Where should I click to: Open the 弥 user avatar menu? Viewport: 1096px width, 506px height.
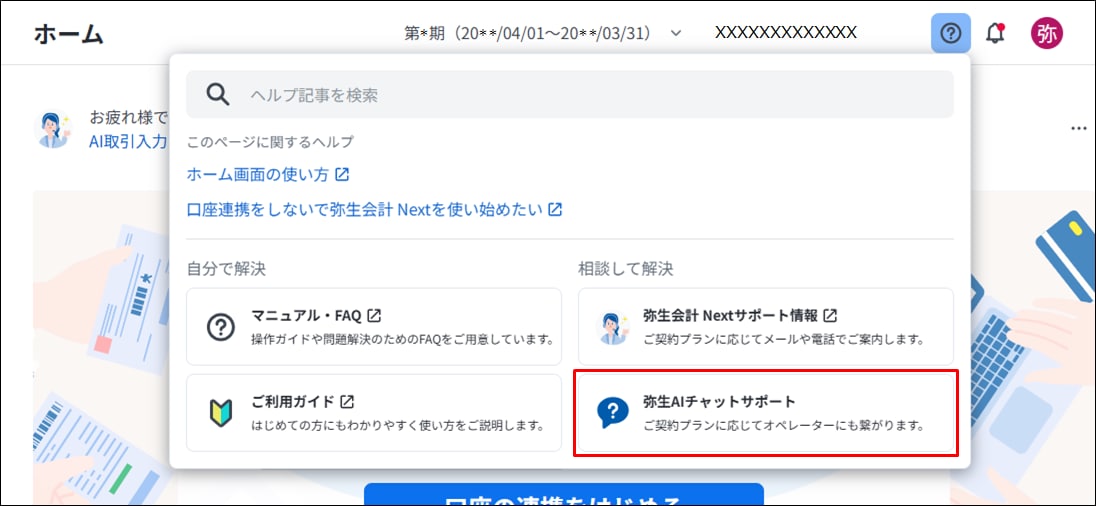pyautogui.click(x=1046, y=34)
